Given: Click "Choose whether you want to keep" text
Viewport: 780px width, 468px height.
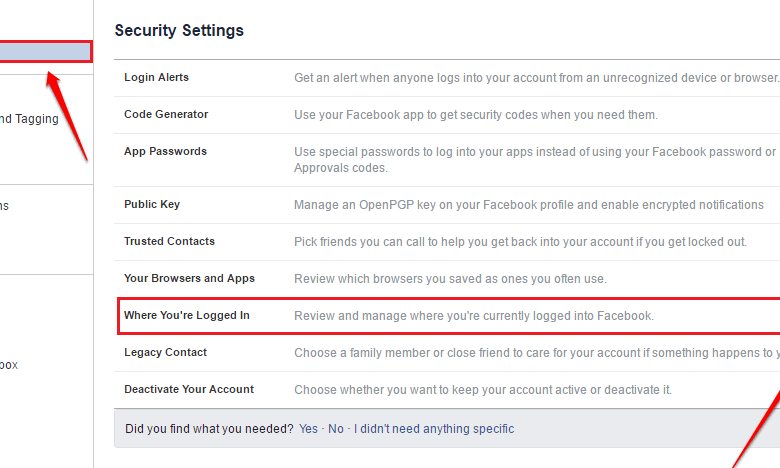Looking at the screenshot, I should [x=483, y=389].
